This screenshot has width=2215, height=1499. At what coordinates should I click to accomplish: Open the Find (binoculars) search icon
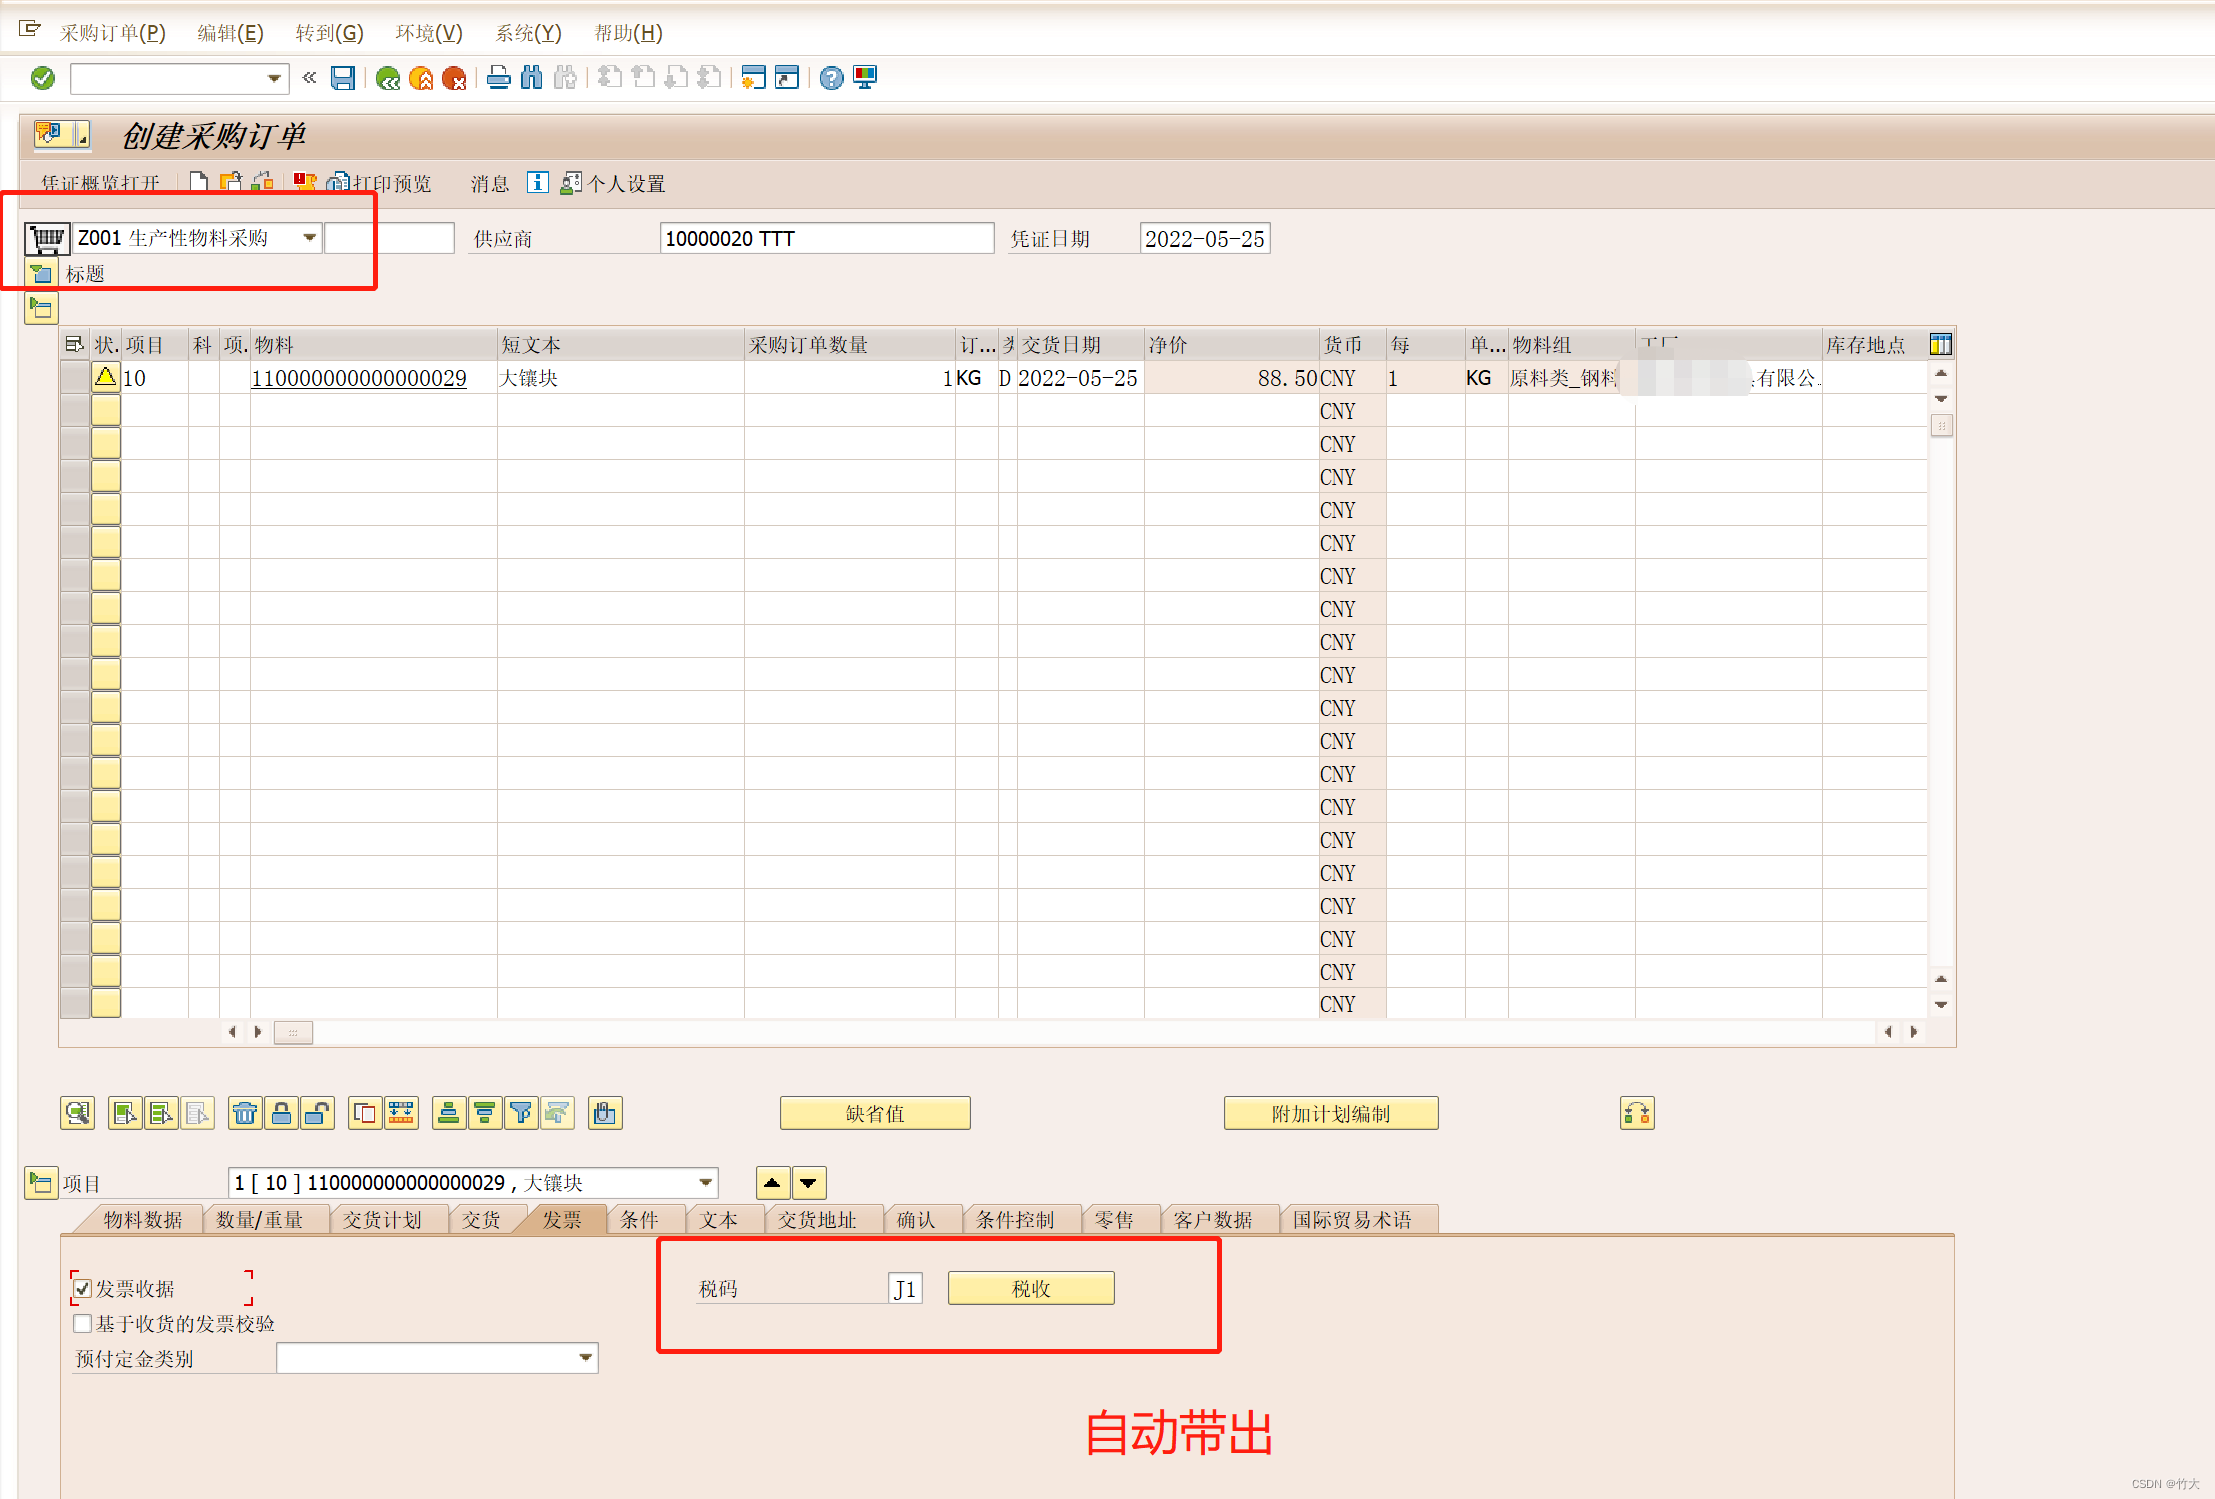coord(531,77)
